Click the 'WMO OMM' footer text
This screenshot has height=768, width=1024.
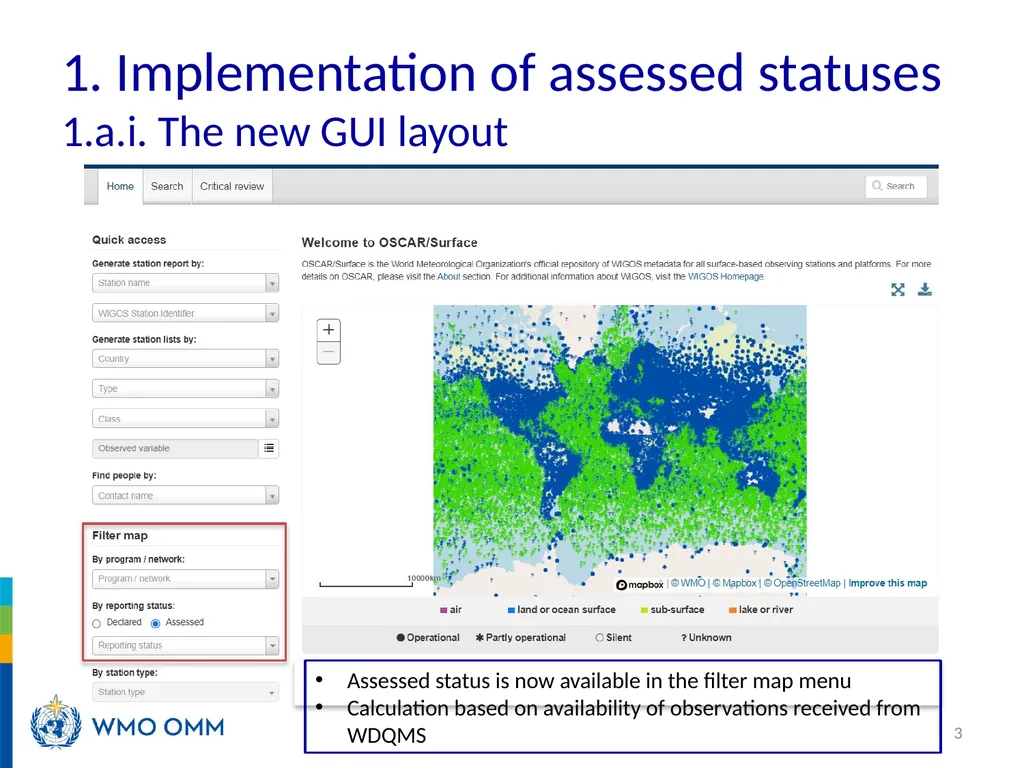(158, 727)
